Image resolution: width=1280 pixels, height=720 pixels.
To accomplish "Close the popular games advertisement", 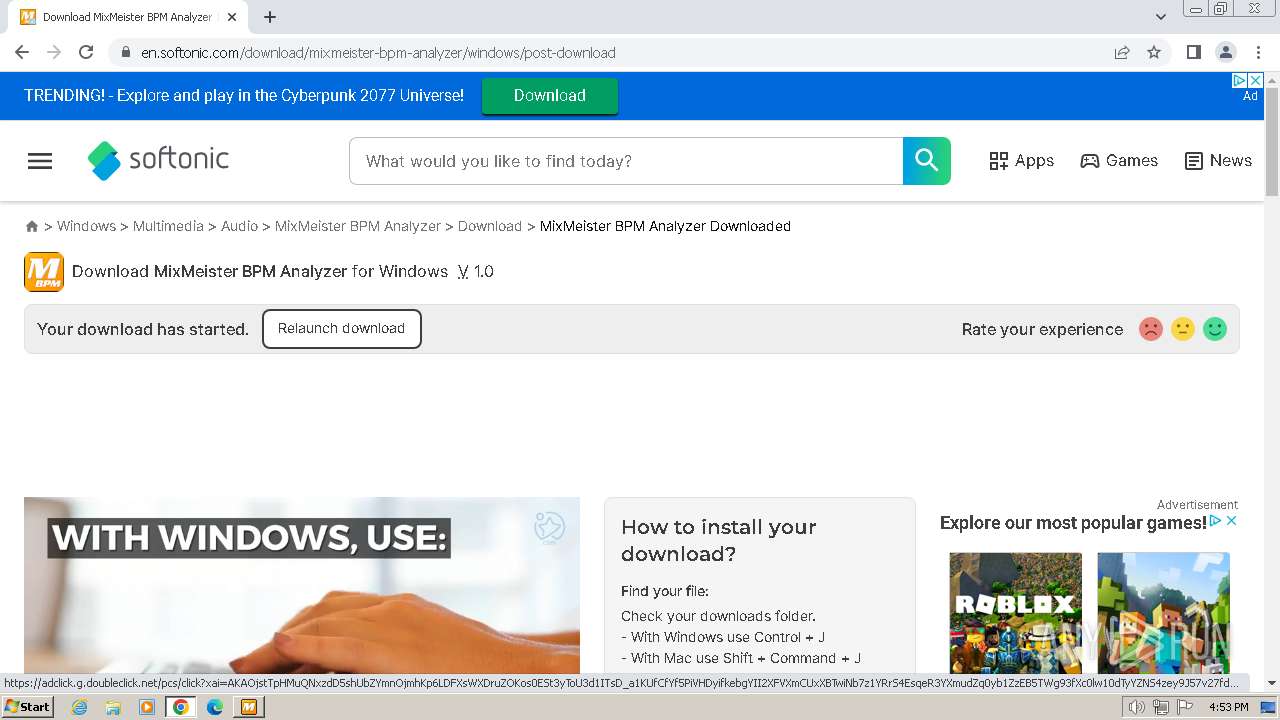I will point(1232,521).
